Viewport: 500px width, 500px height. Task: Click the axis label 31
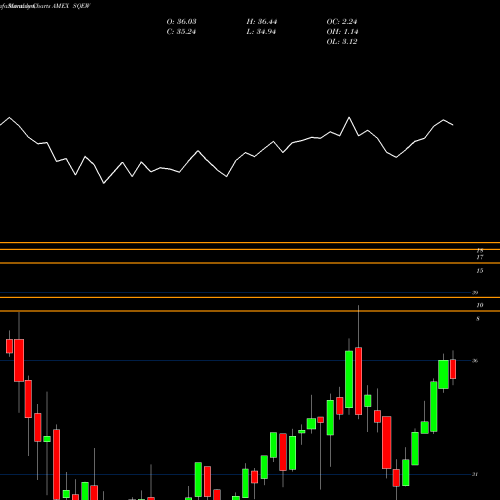[475, 474]
